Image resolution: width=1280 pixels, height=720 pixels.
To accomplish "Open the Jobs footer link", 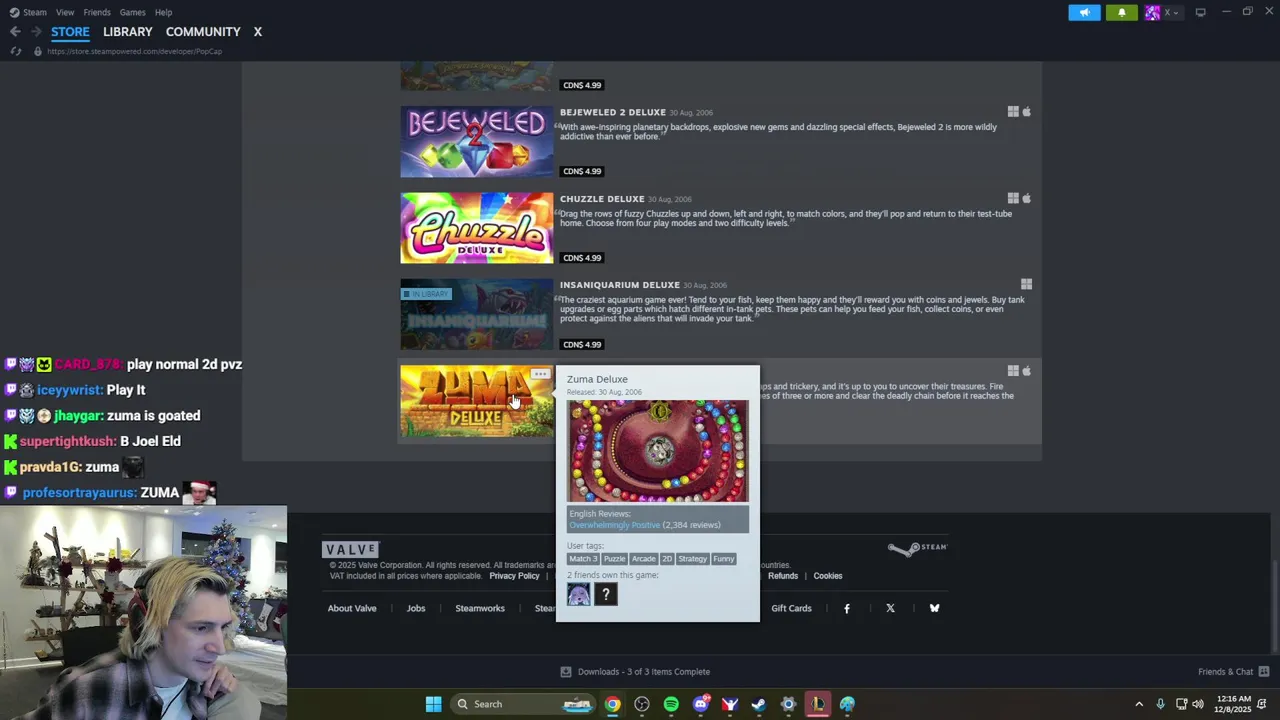I will pyautogui.click(x=416, y=608).
